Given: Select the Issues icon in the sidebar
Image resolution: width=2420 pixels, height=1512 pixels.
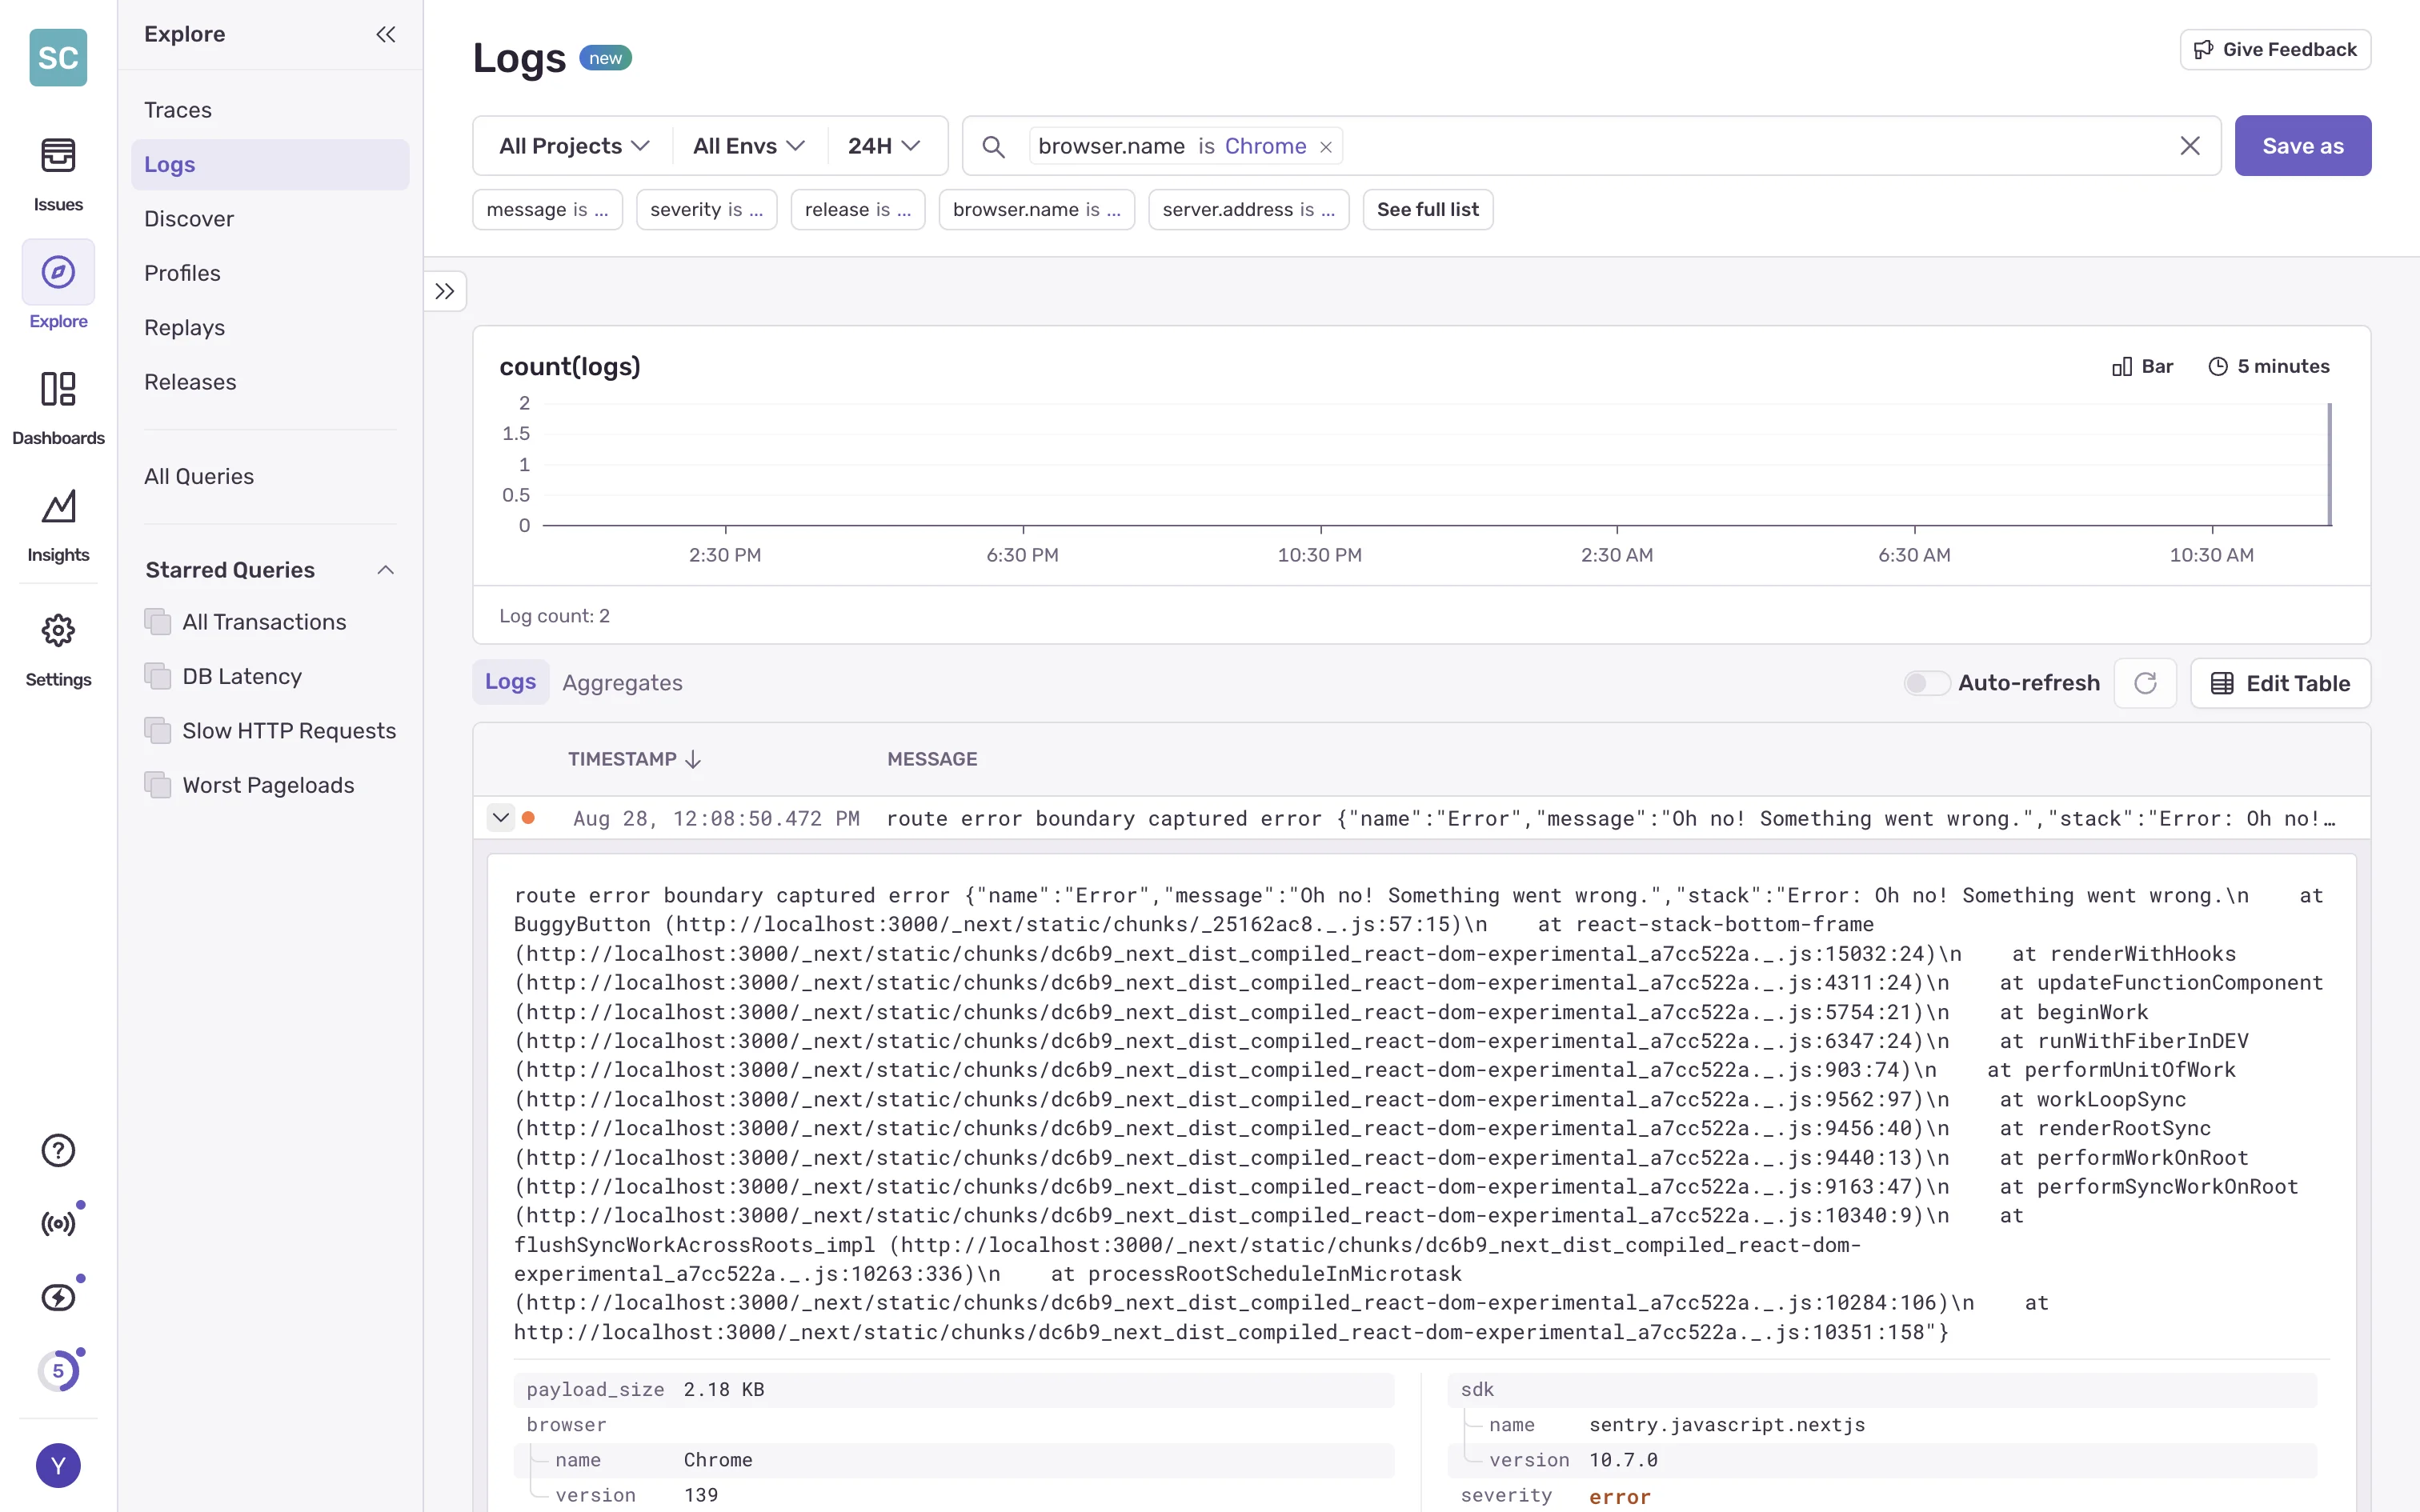Looking at the screenshot, I should pos(57,156).
